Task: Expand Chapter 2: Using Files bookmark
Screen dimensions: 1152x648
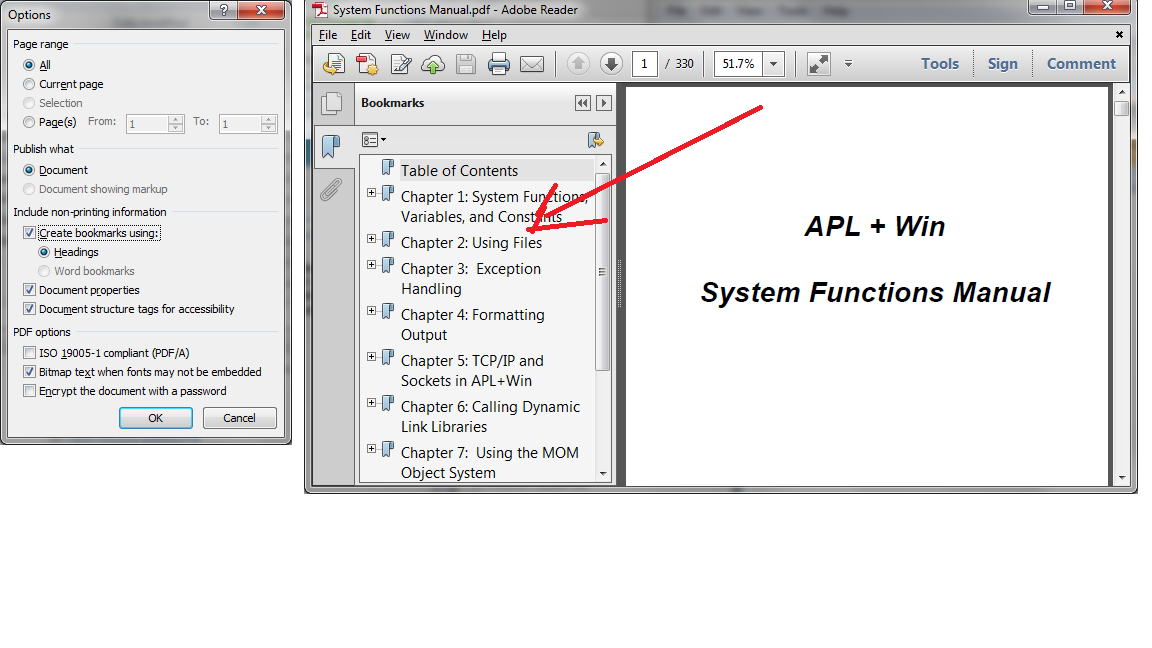Action: point(372,239)
